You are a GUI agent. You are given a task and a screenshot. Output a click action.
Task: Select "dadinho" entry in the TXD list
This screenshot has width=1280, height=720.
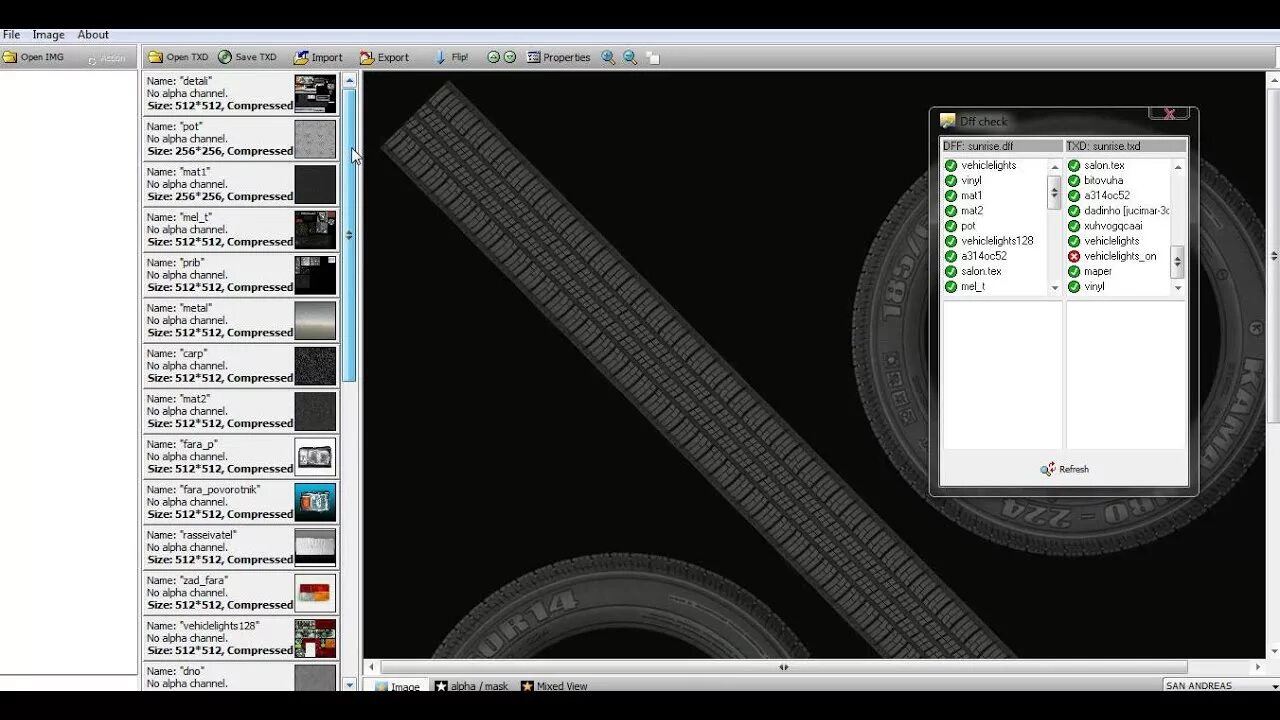tap(1126, 211)
